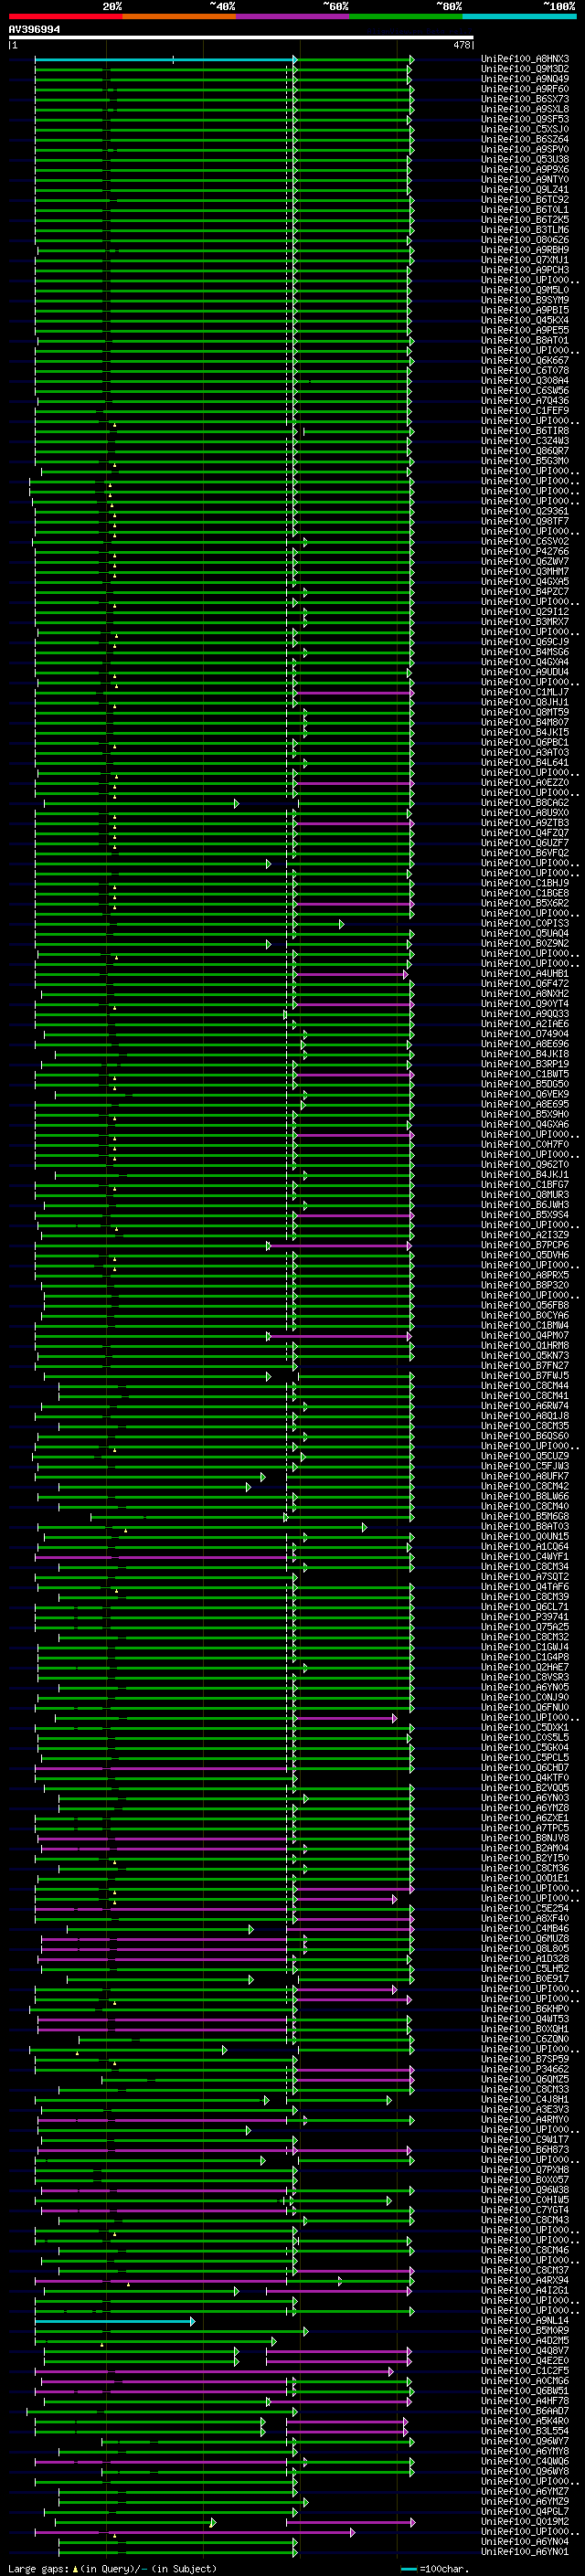This screenshot has width=585, height=2576.
Task: Click hit name UniRef100_C1MLJ7
Action: [x=525, y=692]
